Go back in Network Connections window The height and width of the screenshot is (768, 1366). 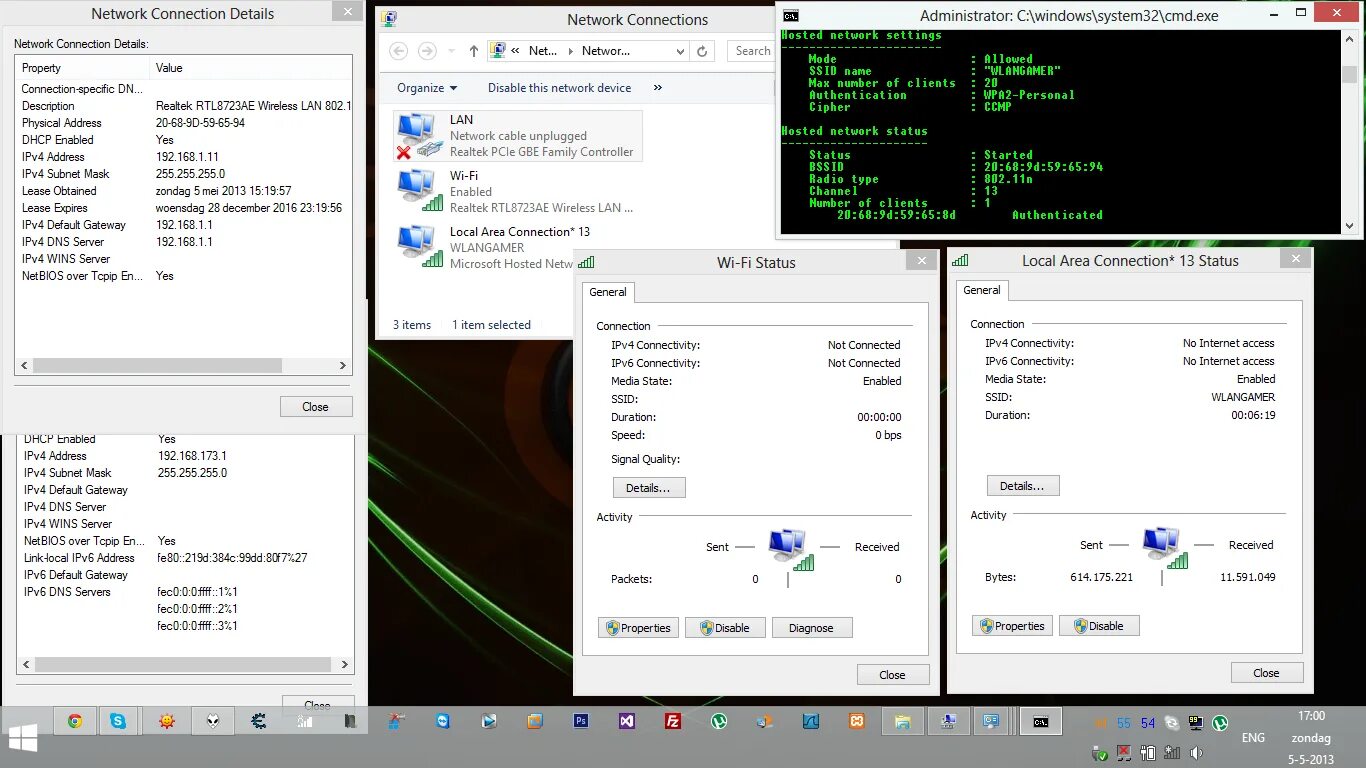[x=398, y=51]
